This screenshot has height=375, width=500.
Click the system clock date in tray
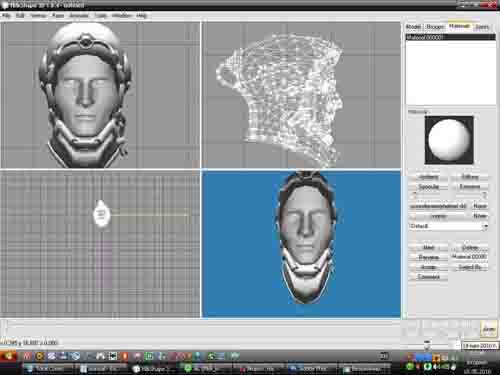(x=477, y=371)
